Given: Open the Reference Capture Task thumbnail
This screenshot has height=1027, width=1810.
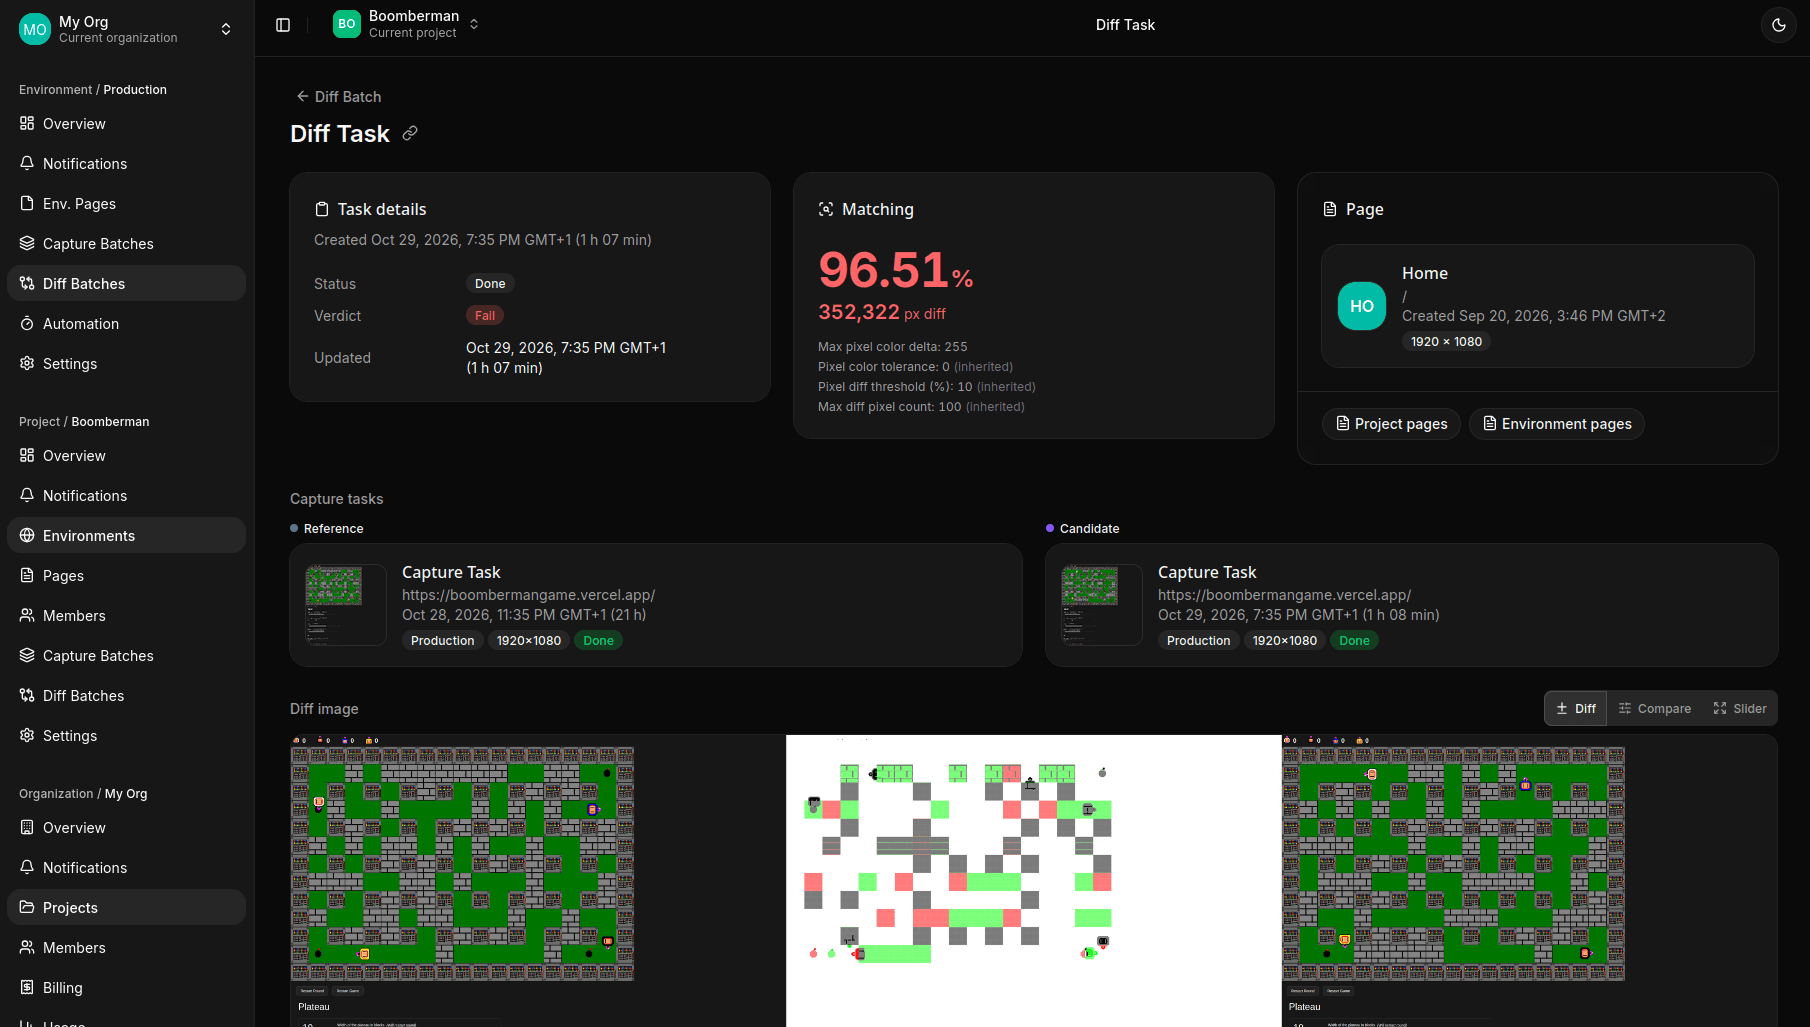Looking at the screenshot, I should tap(345, 605).
